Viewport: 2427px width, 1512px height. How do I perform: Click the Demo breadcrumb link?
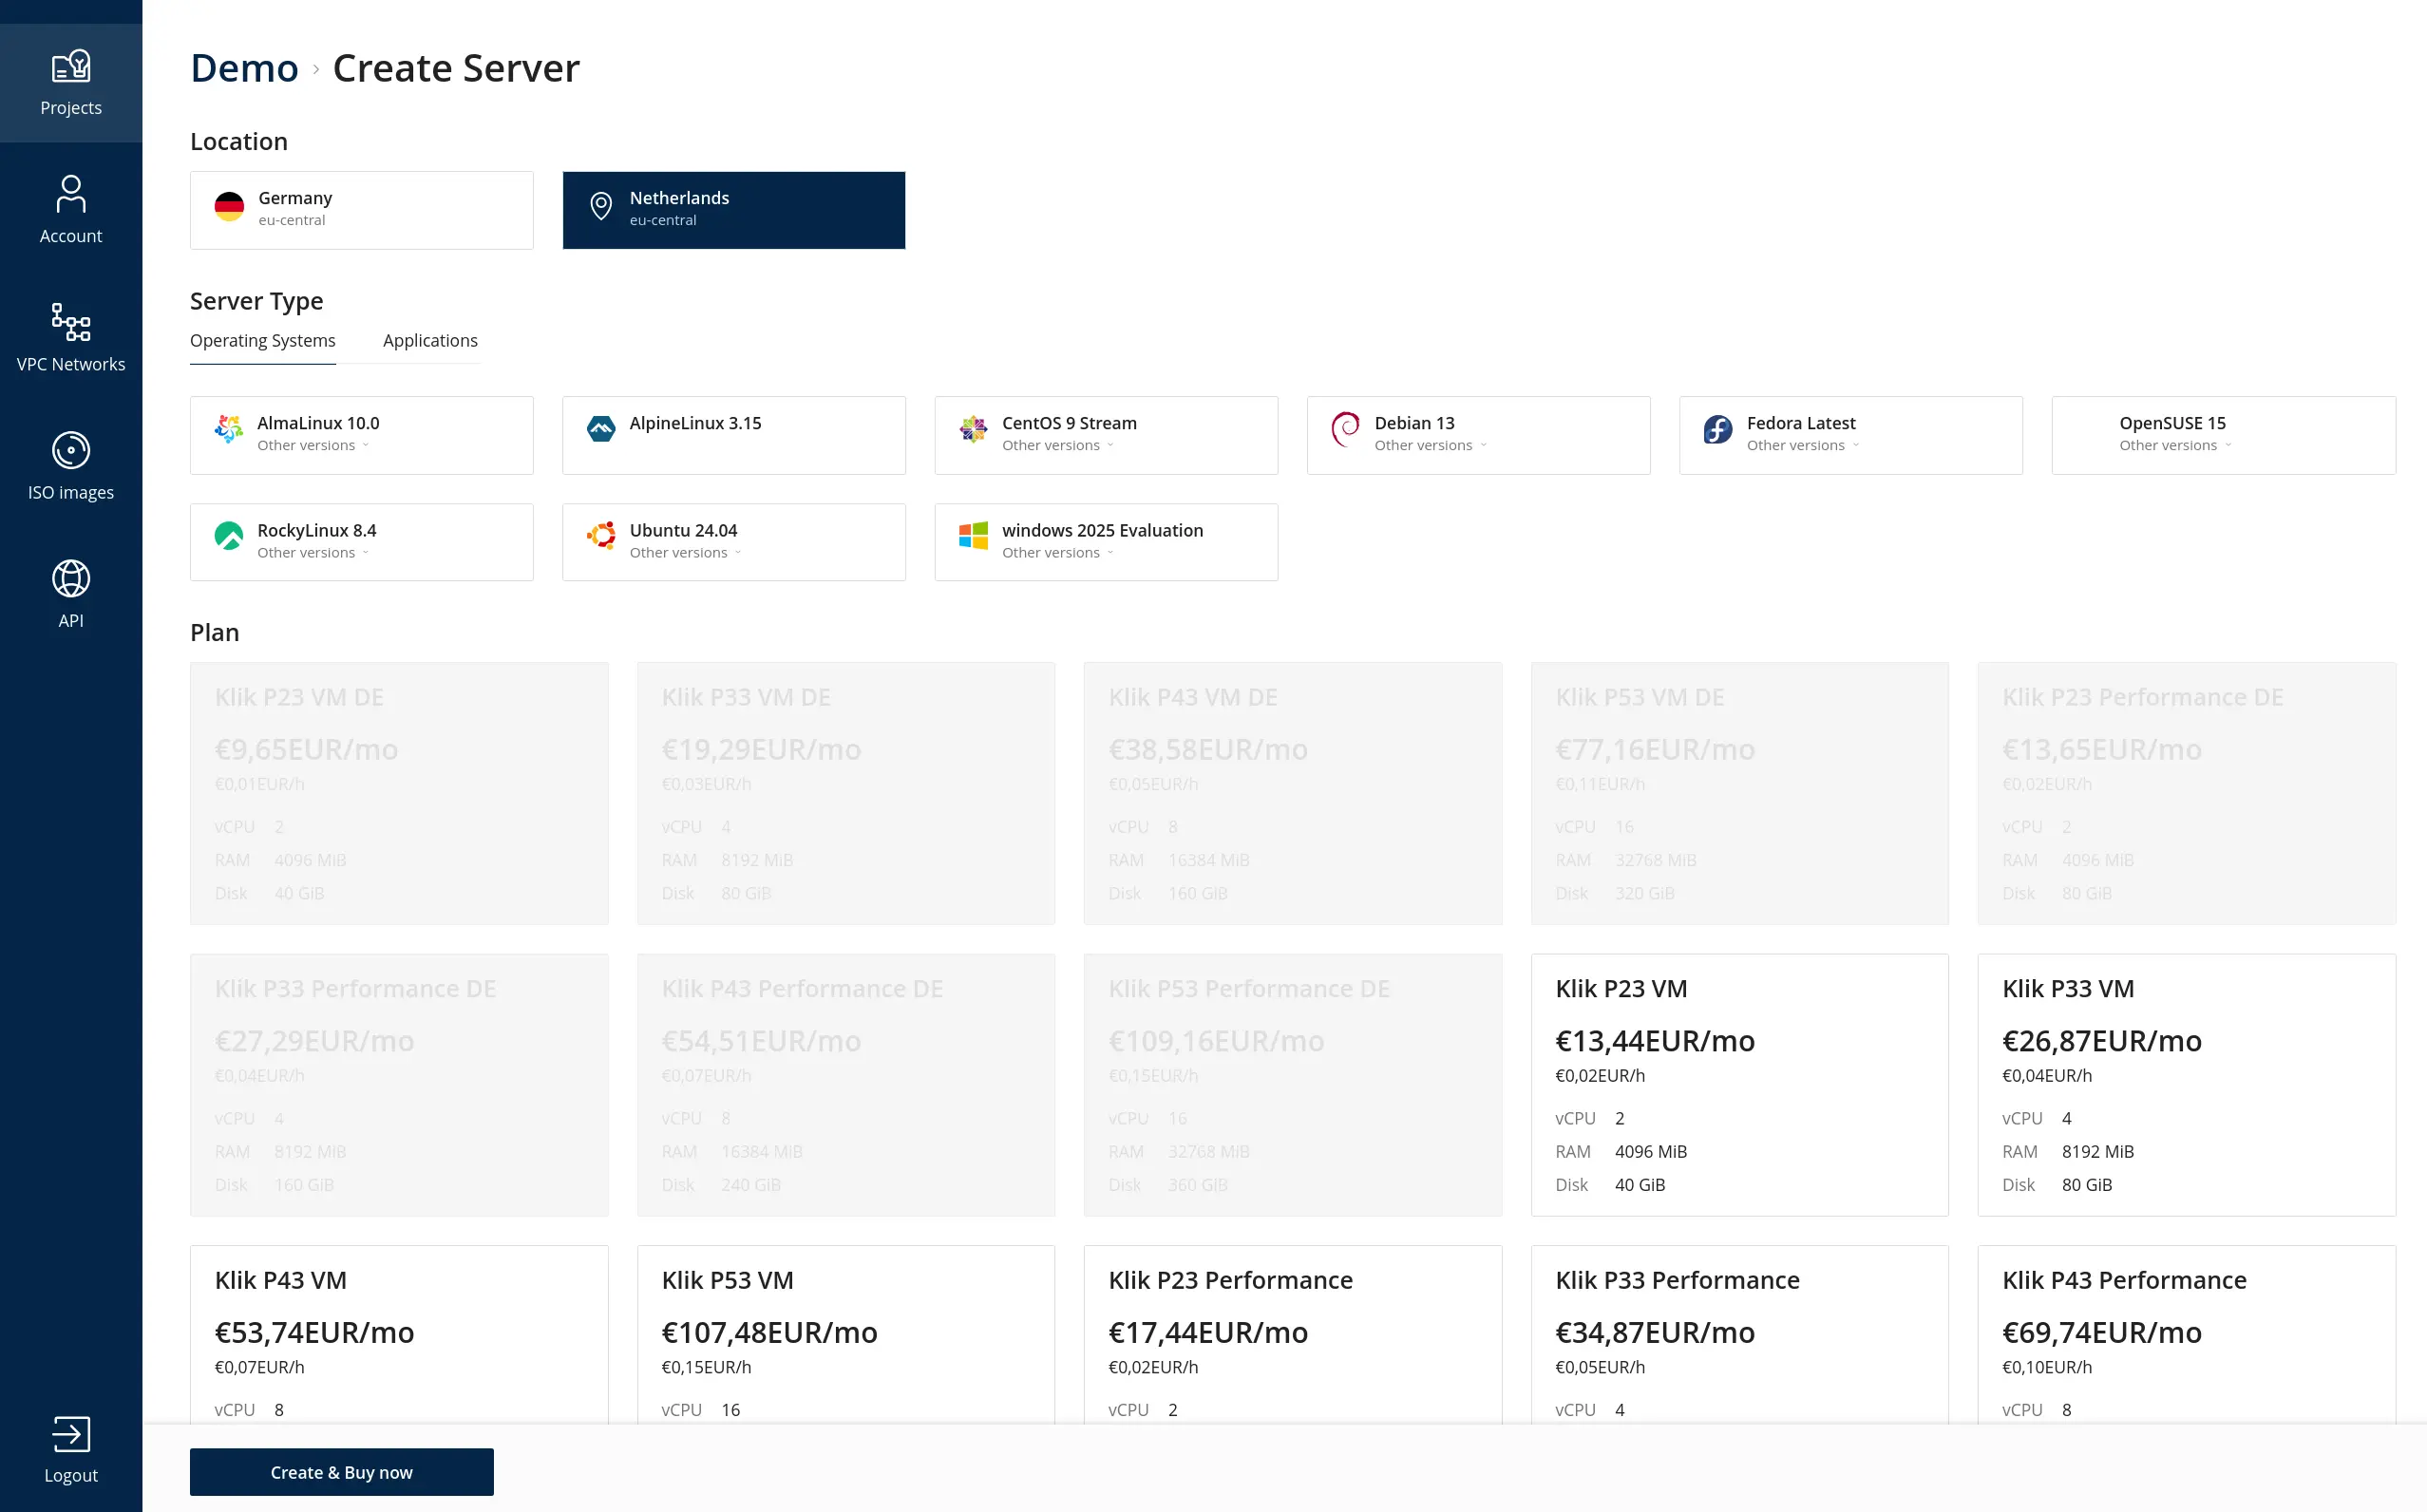pyautogui.click(x=244, y=68)
